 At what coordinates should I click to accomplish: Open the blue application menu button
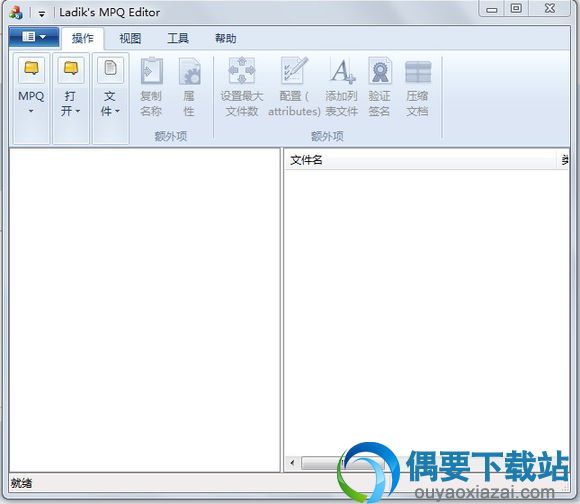(x=34, y=37)
